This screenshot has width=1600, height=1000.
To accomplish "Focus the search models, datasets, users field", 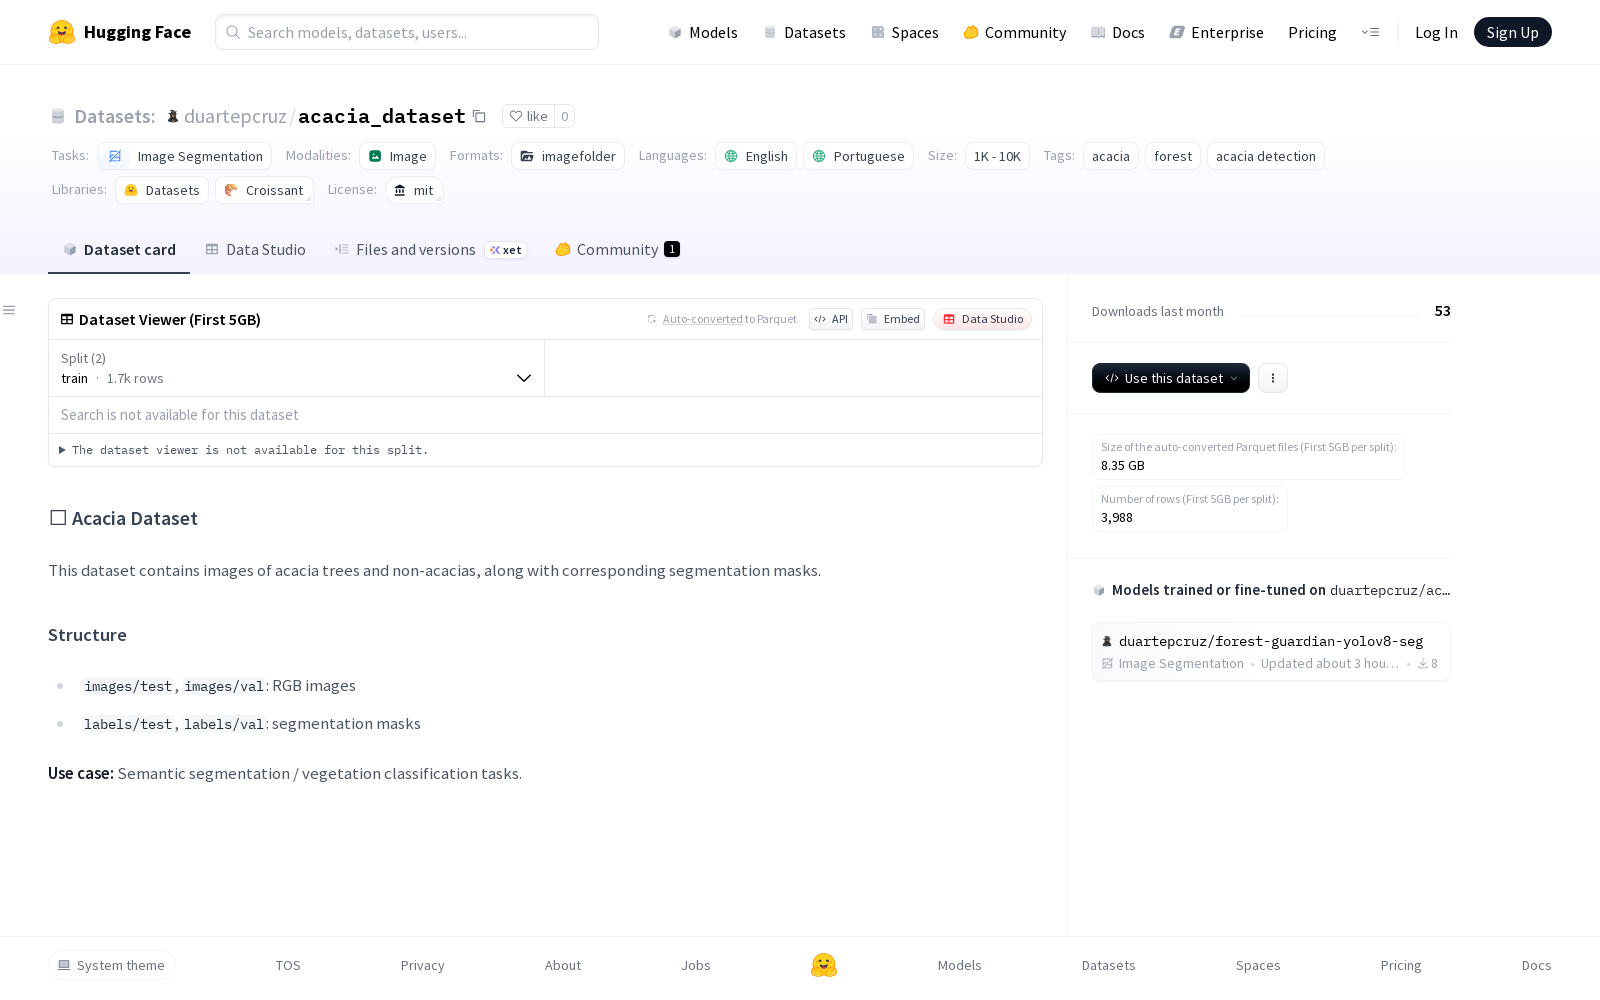I will click(x=407, y=32).
